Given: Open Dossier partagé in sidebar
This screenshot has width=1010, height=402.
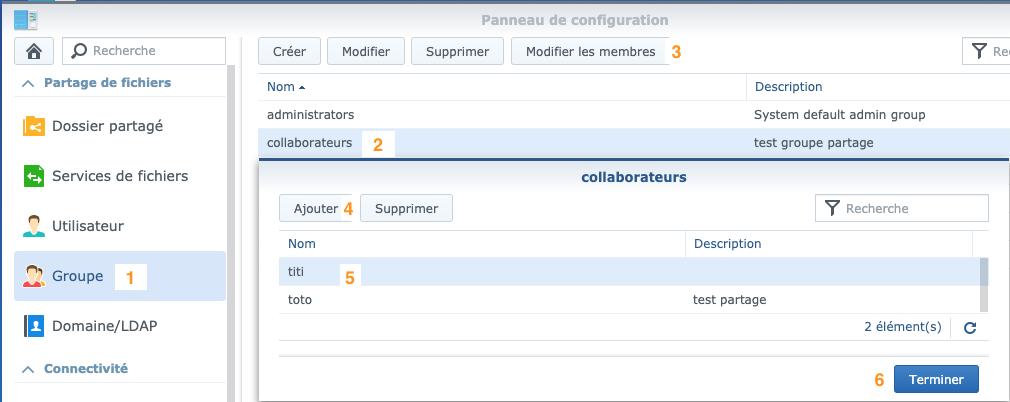Looking at the screenshot, I should (120, 126).
